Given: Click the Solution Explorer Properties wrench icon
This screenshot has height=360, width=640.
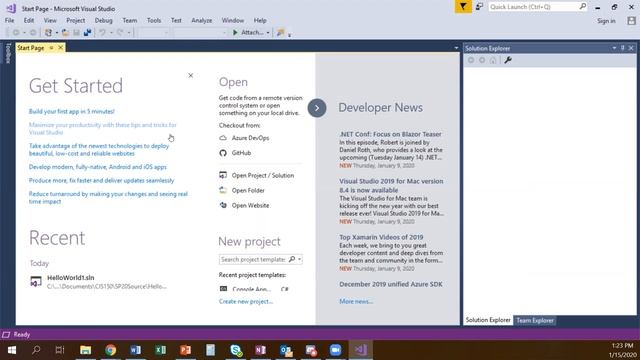Looking at the screenshot, I should pos(508,60).
